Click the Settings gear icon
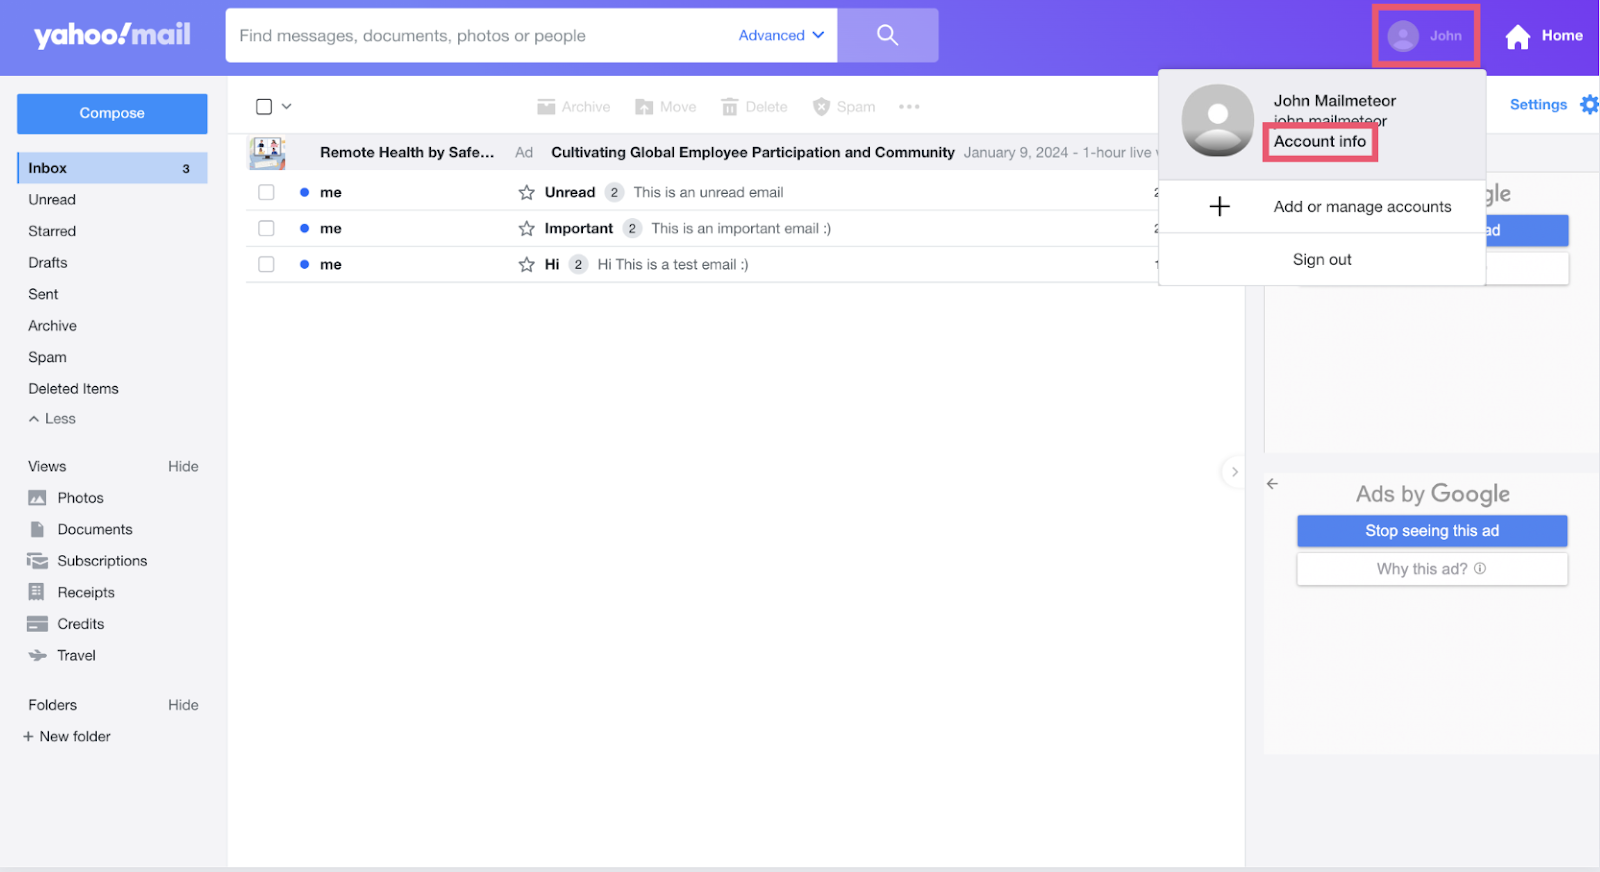Screen dimensions: 1600x872 coord(1589,104)
